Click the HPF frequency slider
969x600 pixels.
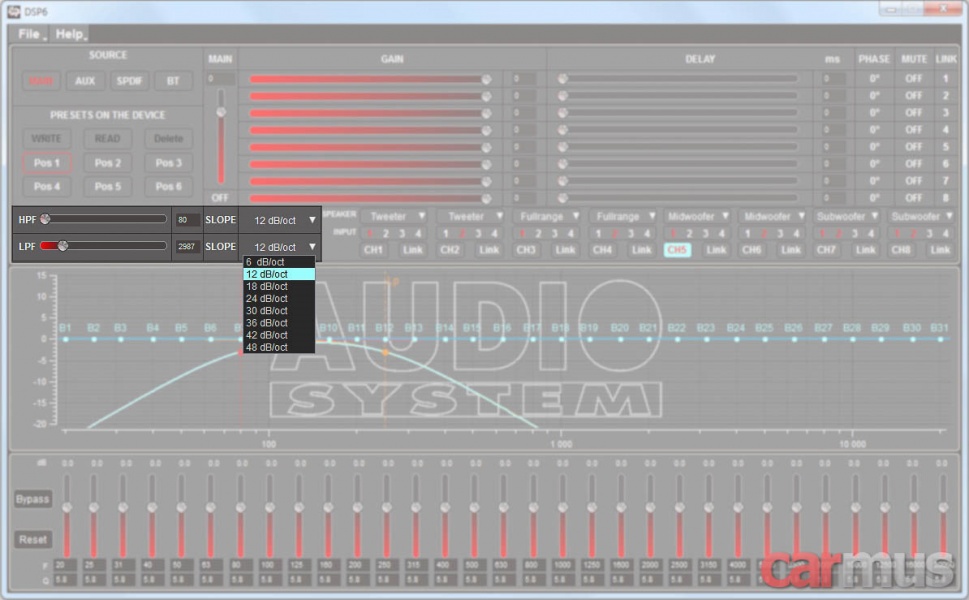tap(103, 219)
